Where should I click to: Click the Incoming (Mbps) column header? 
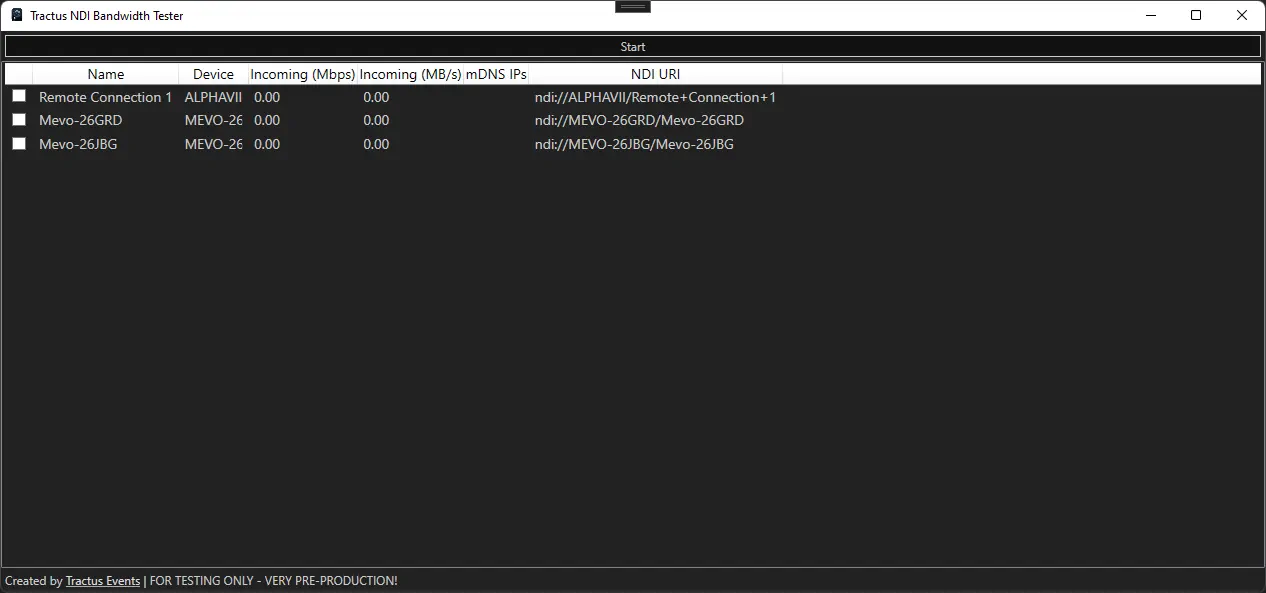pyautogui.click(x=302, y=74)
